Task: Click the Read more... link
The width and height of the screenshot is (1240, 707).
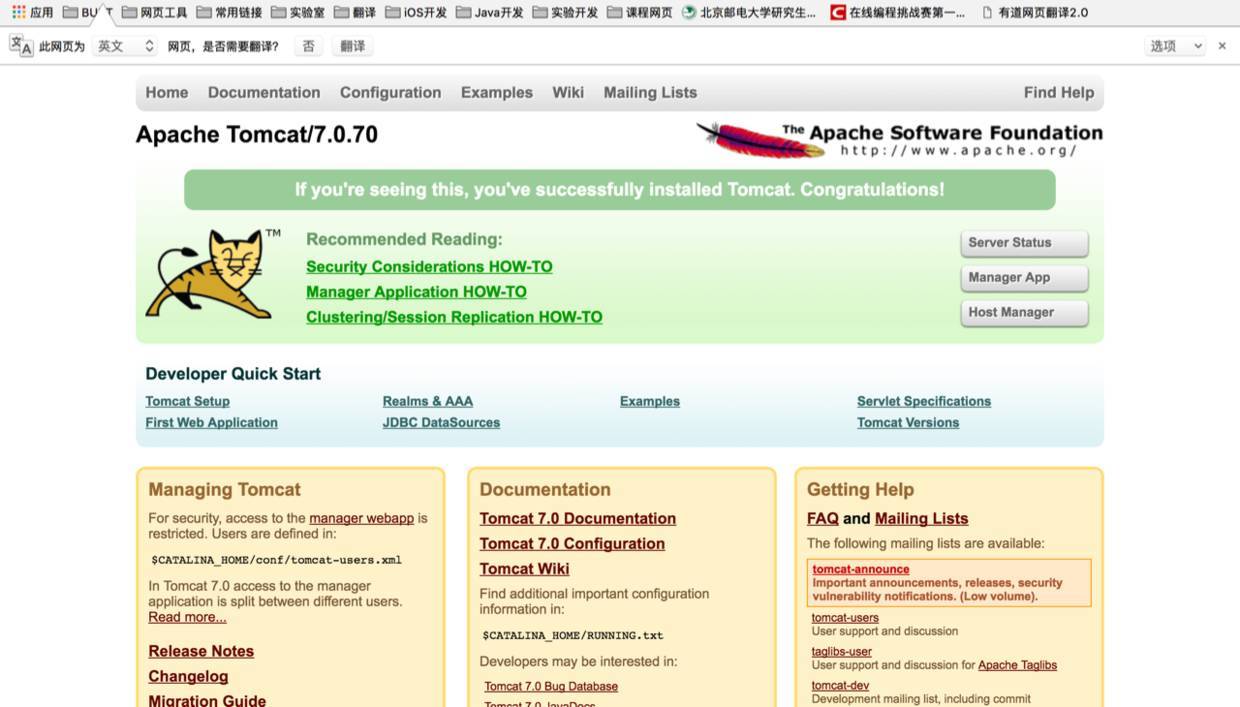Action: point(187,617)
